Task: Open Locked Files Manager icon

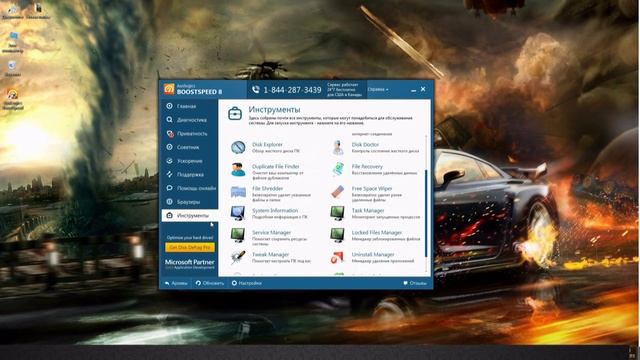Action: 338,235
